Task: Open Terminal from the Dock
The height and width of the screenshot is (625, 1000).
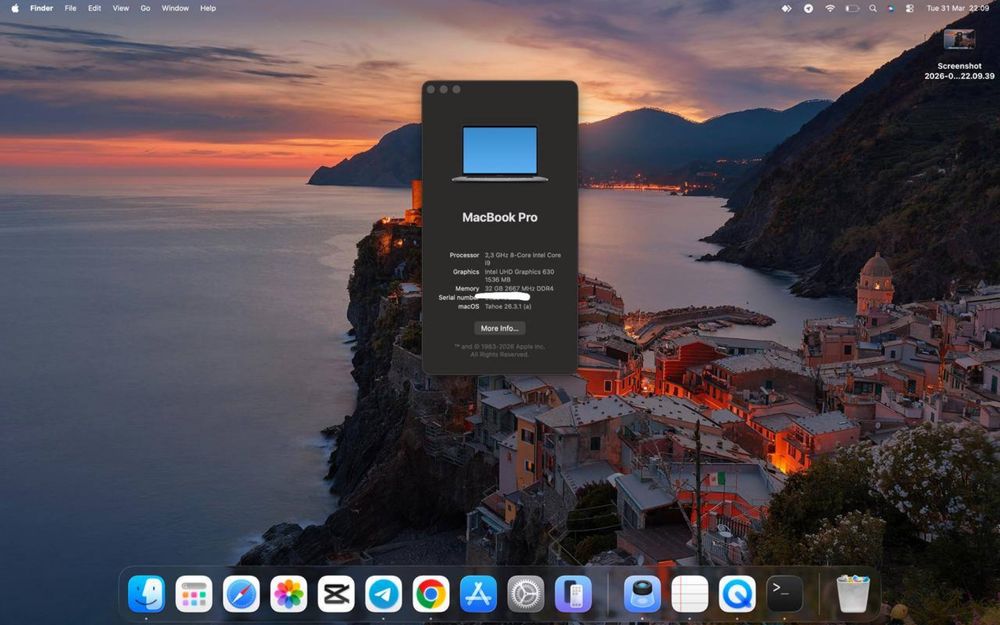Action: 784,594
